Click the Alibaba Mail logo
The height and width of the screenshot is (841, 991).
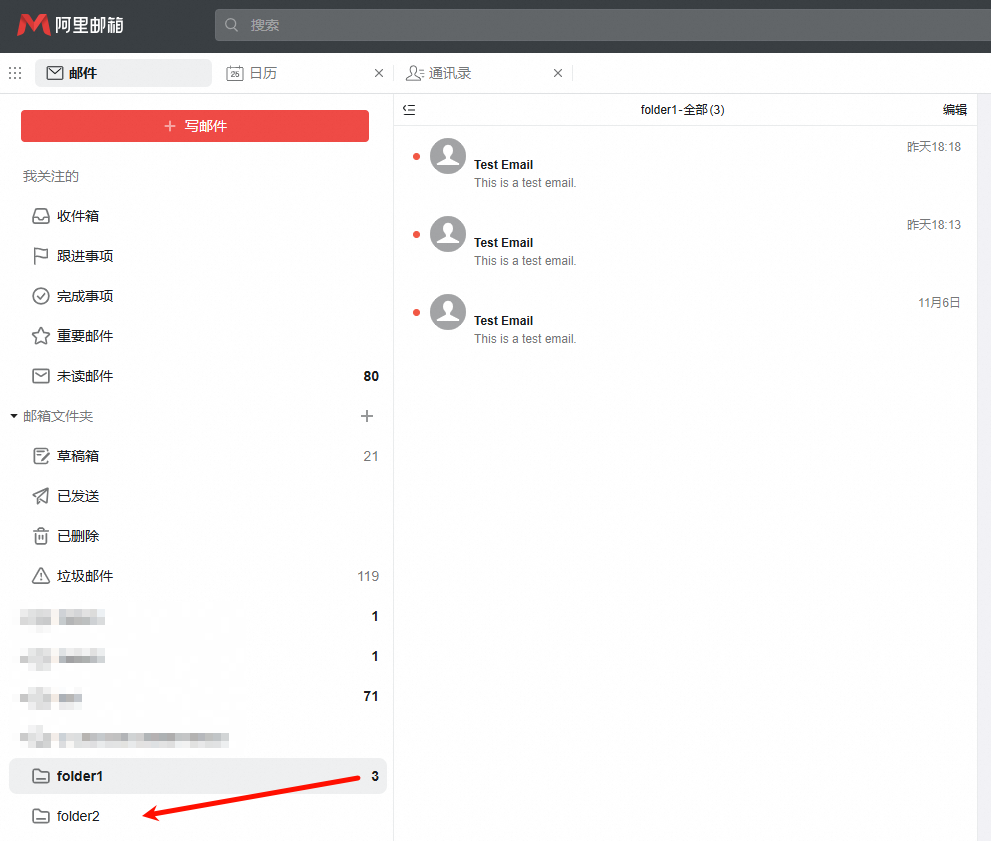pyautogui.click(x=70, y=25)
